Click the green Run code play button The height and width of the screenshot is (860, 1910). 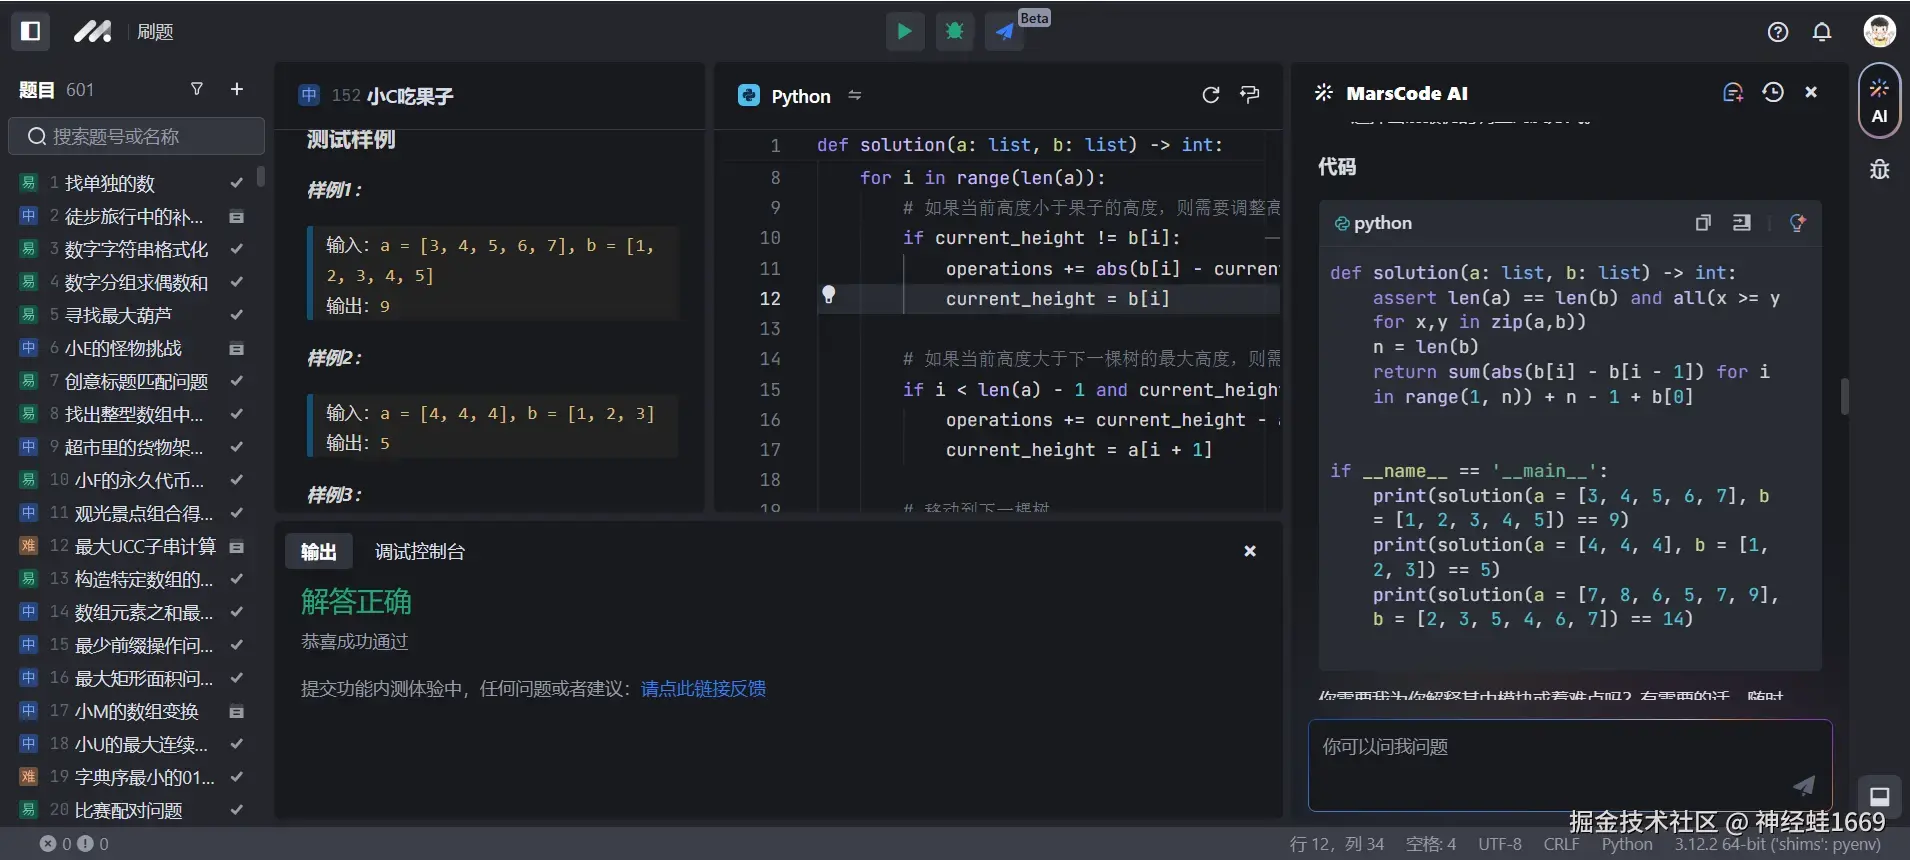[904, 31]
